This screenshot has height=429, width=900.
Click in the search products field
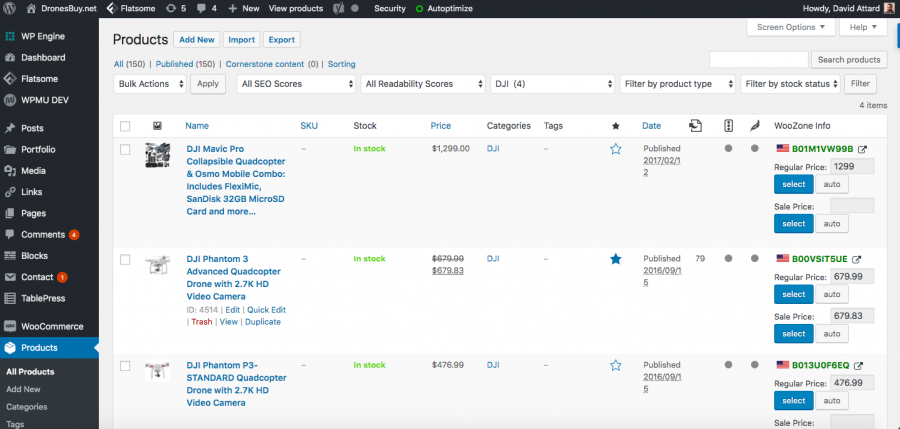point(759,60)
